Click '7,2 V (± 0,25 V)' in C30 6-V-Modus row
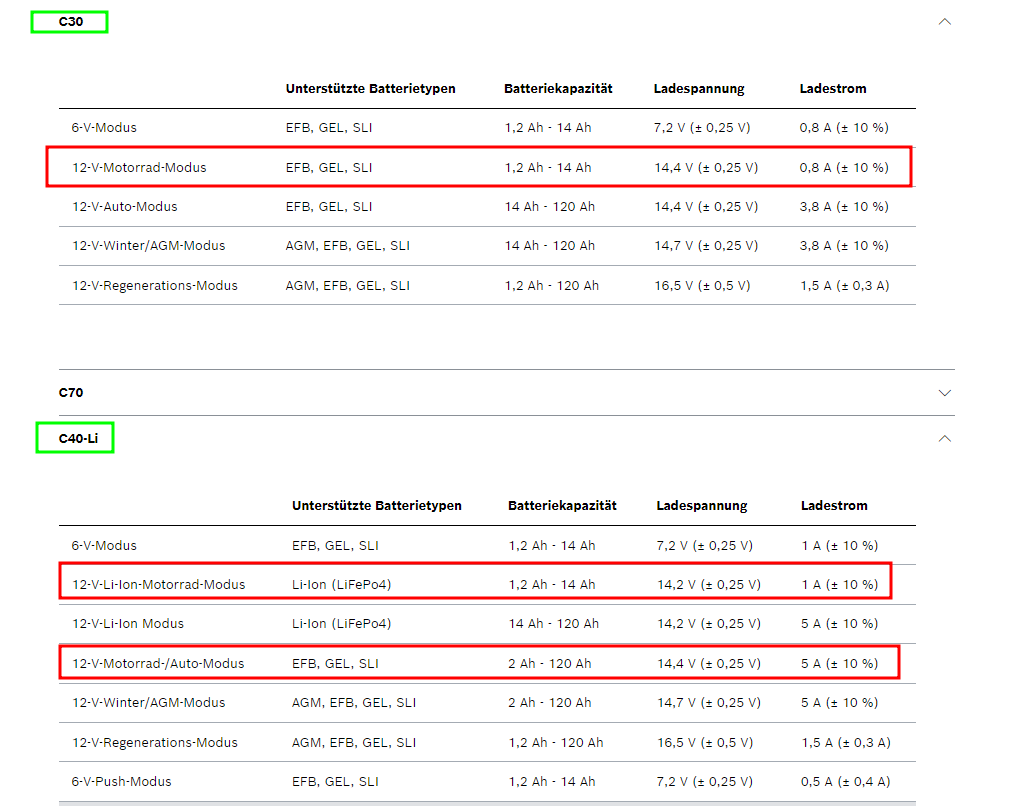This screenshot has height=806, width=1018. pyautogui.click(x=702, y=127)
